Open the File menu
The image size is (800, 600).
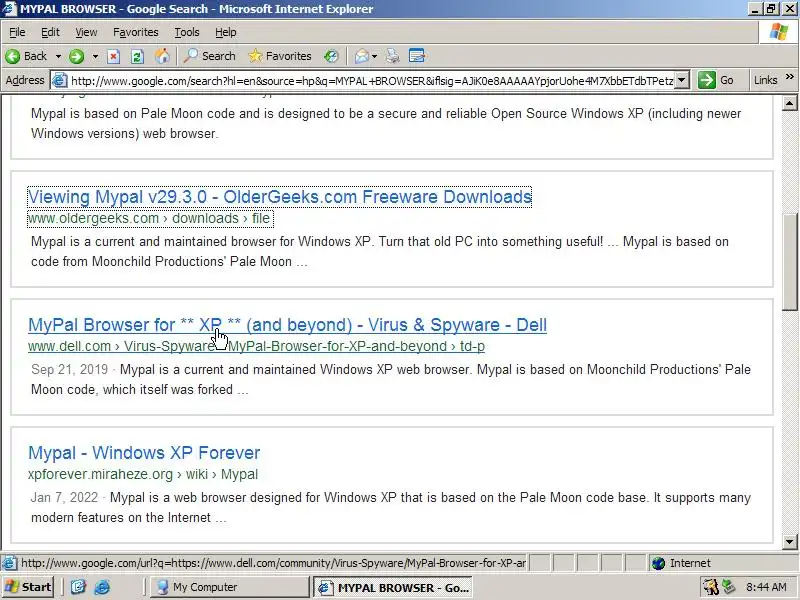17,32
